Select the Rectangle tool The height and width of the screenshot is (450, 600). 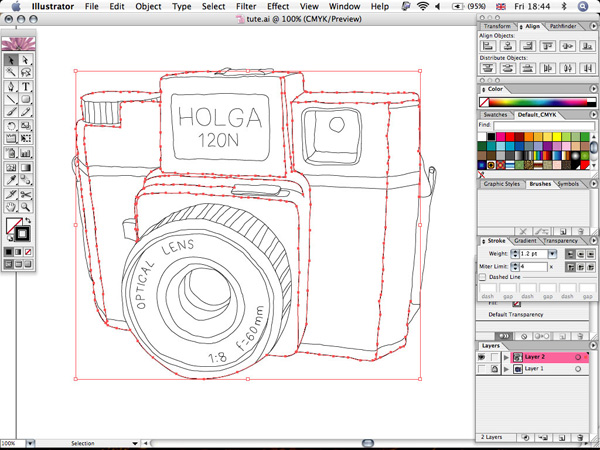click(25, 99)
